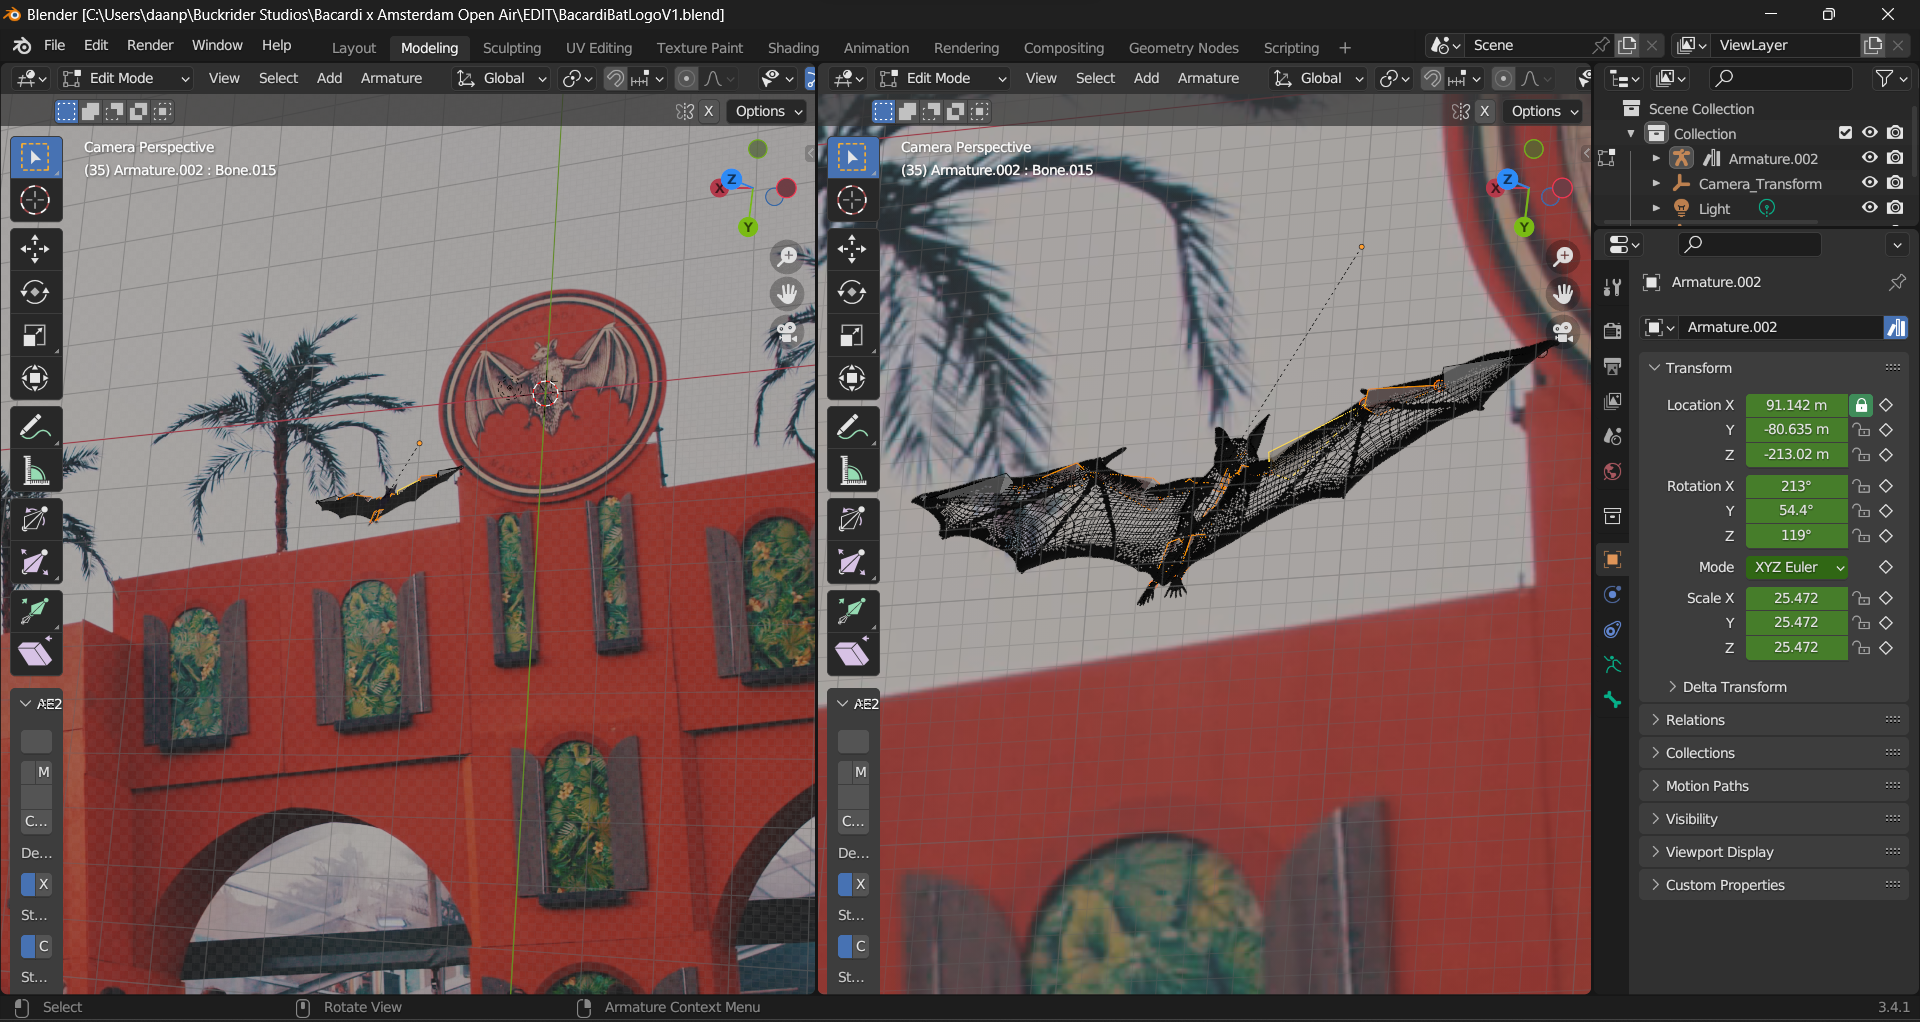
Task: Select the Roll tool in left viewport
Action: click(x=35, y=519)
